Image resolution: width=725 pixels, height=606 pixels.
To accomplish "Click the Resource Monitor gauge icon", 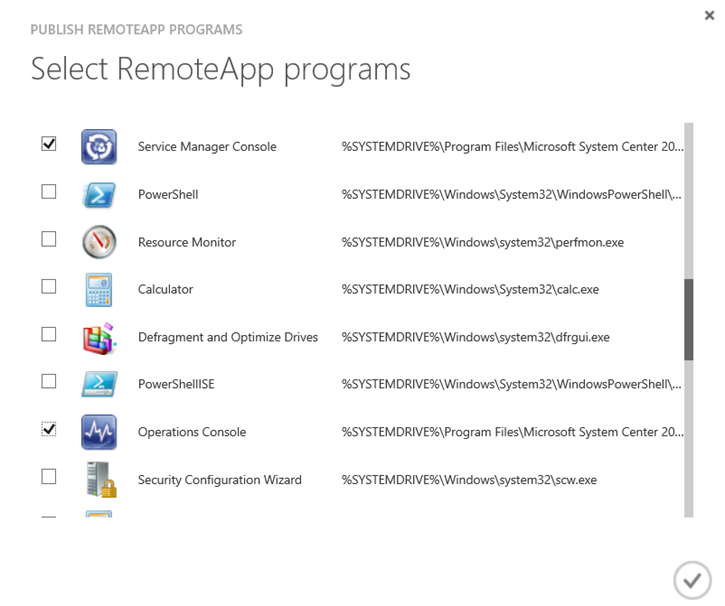I will tap(99, 242).
